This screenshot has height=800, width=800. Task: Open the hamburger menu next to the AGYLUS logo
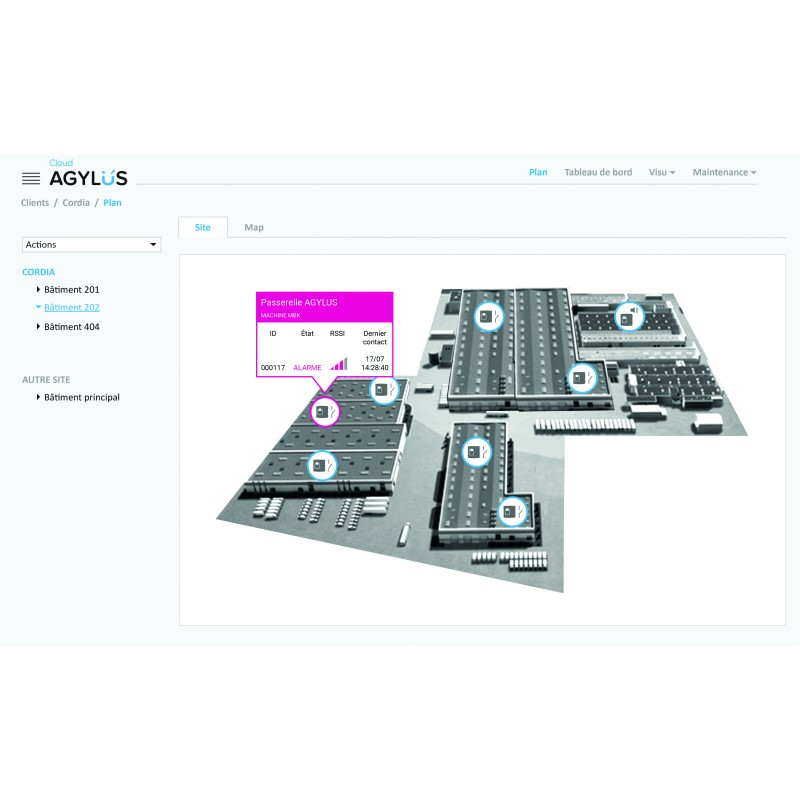point(31,178)
